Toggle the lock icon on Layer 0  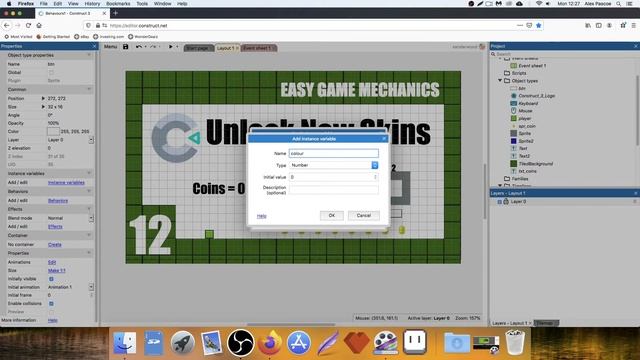click(506, 201)
